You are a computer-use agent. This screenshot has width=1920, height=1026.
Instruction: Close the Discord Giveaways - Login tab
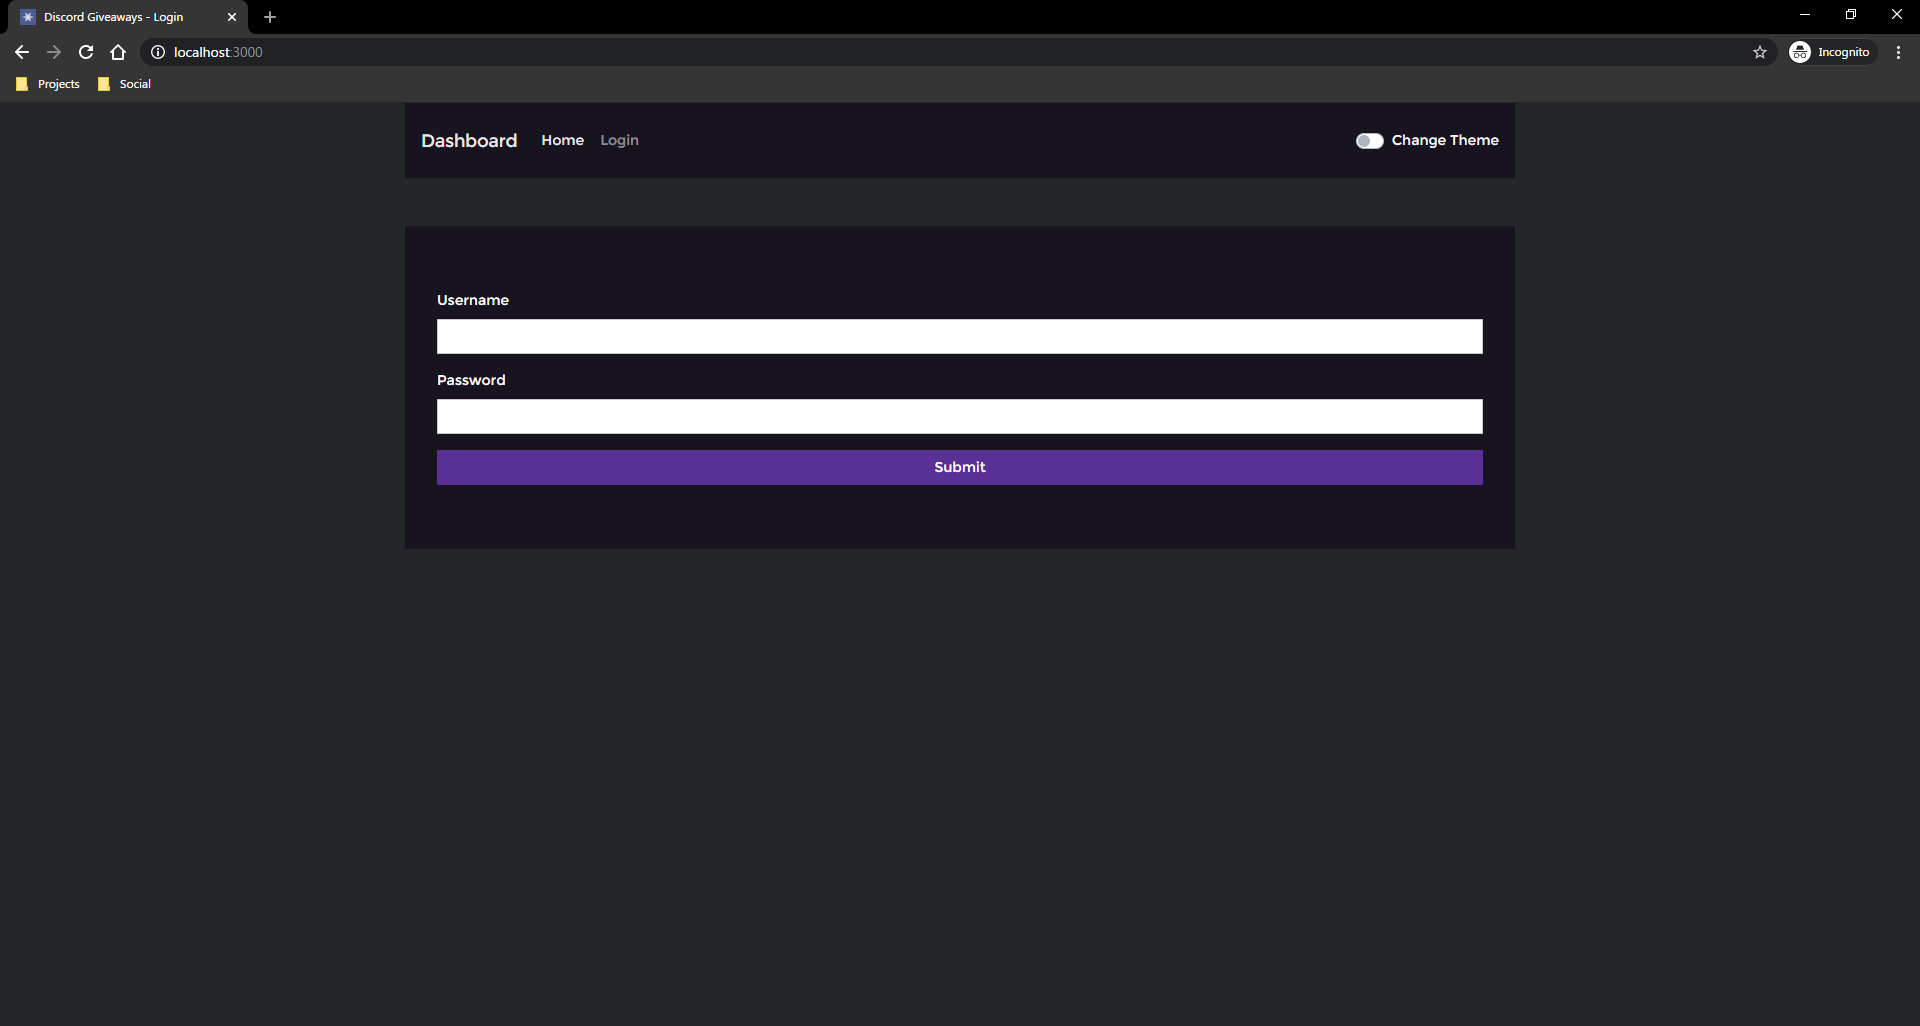[232, 17]
